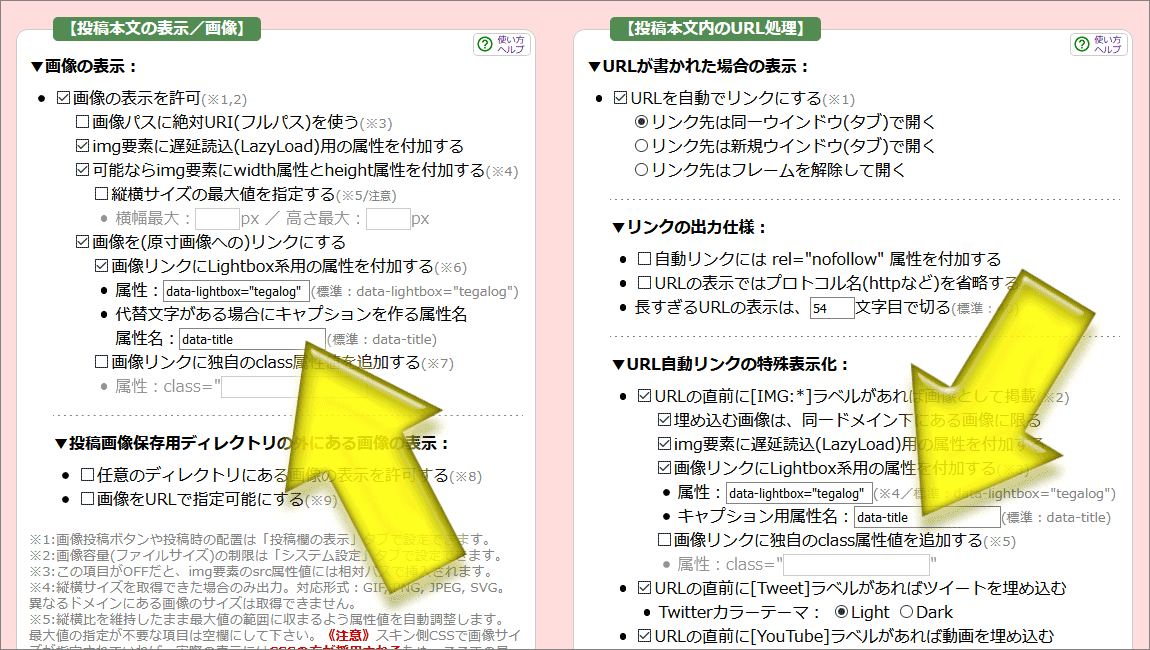Toggle [YouTube]ラベルがあれば動画を埋め込む checkbox
This screenshot has height=650, width=1150.
click(x=645, y=636)
